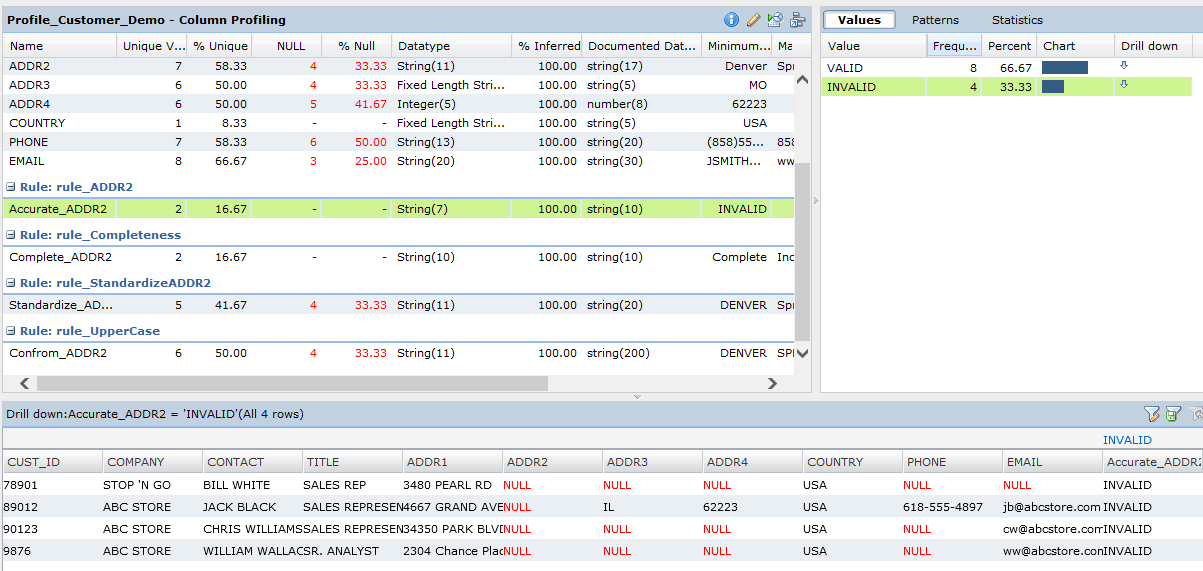
Task: Click the CONTACT drilldown column header
Action: (x=252, y=462)
